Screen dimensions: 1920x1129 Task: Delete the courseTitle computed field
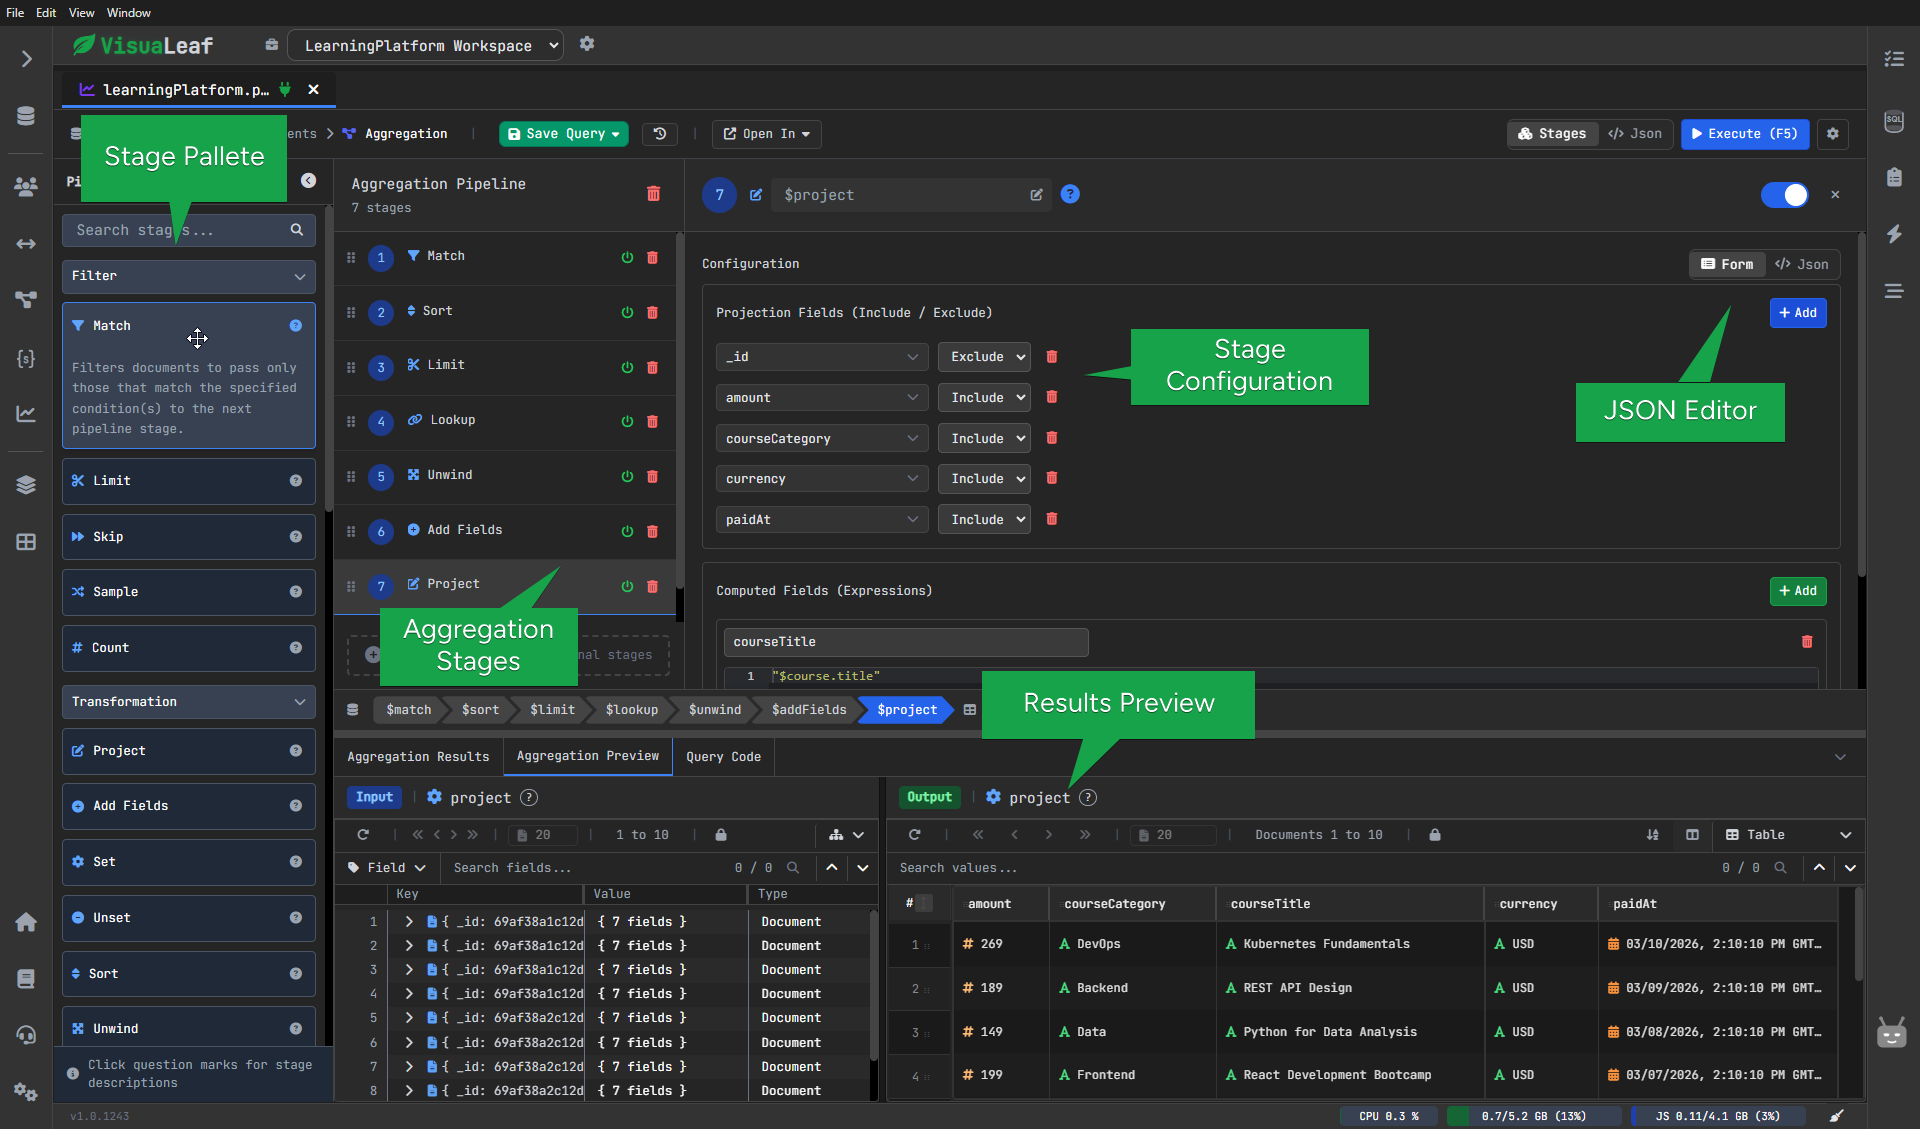click(x=1807, y=642)
